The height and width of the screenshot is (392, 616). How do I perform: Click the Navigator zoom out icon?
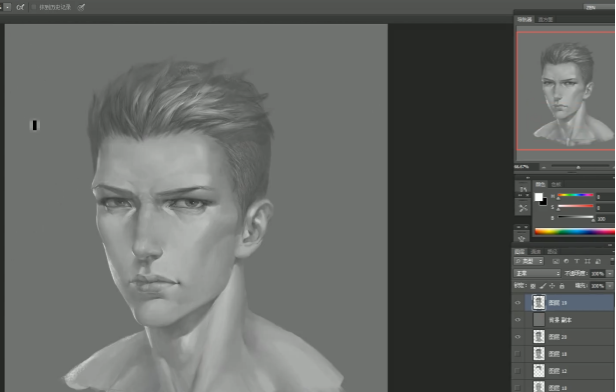click(544, 167)
